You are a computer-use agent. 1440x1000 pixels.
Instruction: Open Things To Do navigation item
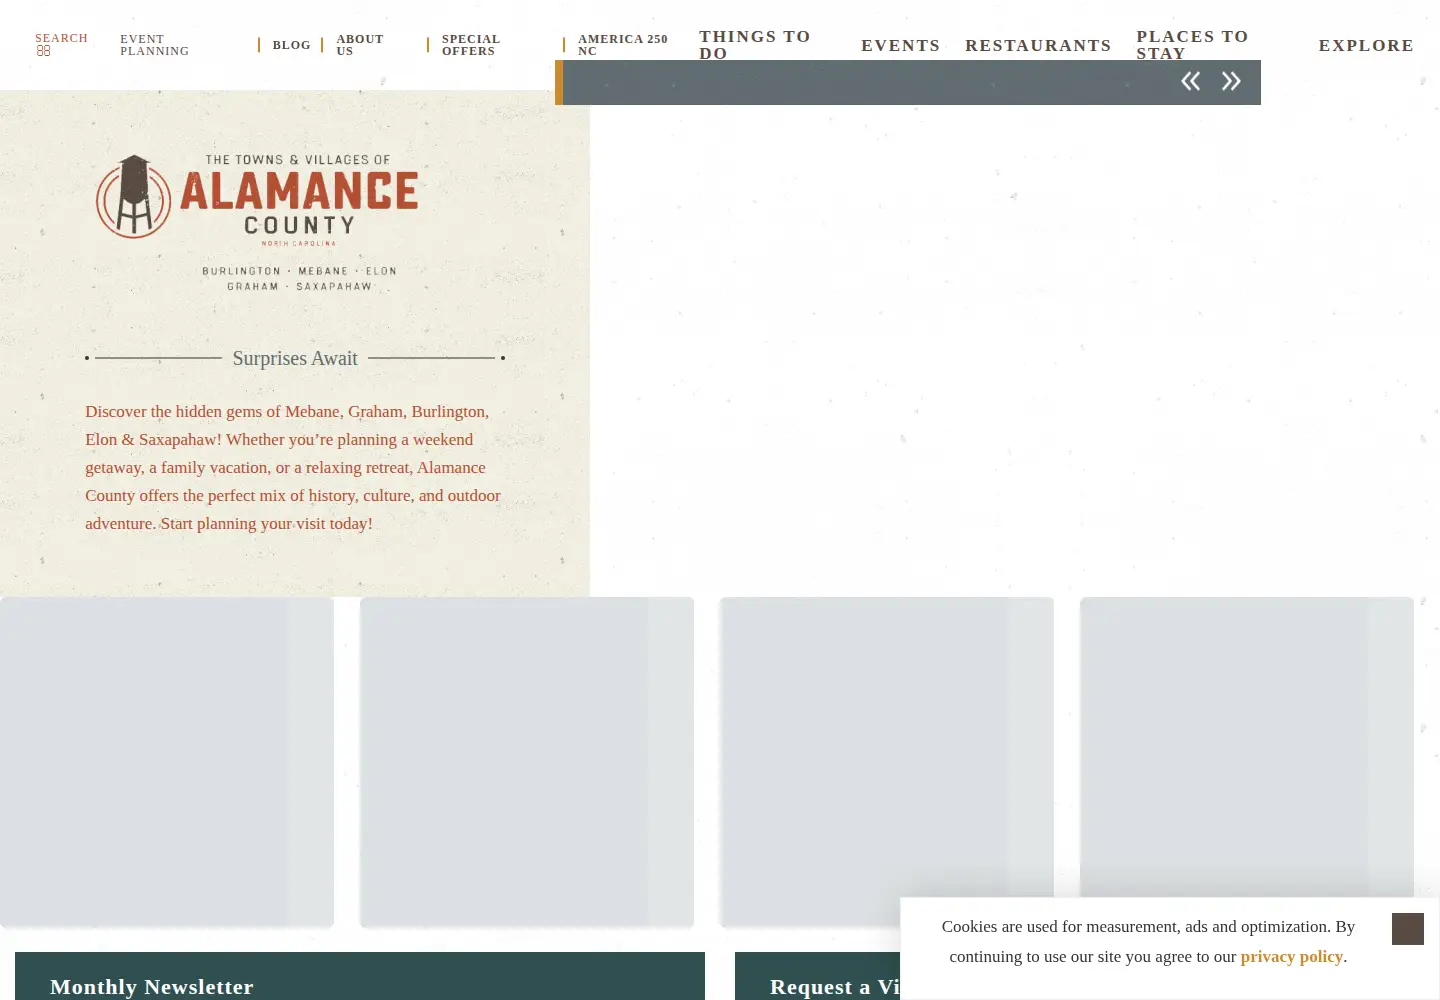(755, 45)
